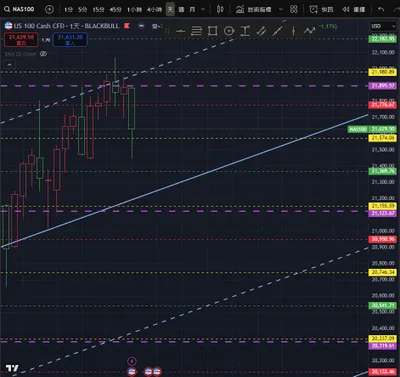Select the text drawing tool

tap(245, 31)
